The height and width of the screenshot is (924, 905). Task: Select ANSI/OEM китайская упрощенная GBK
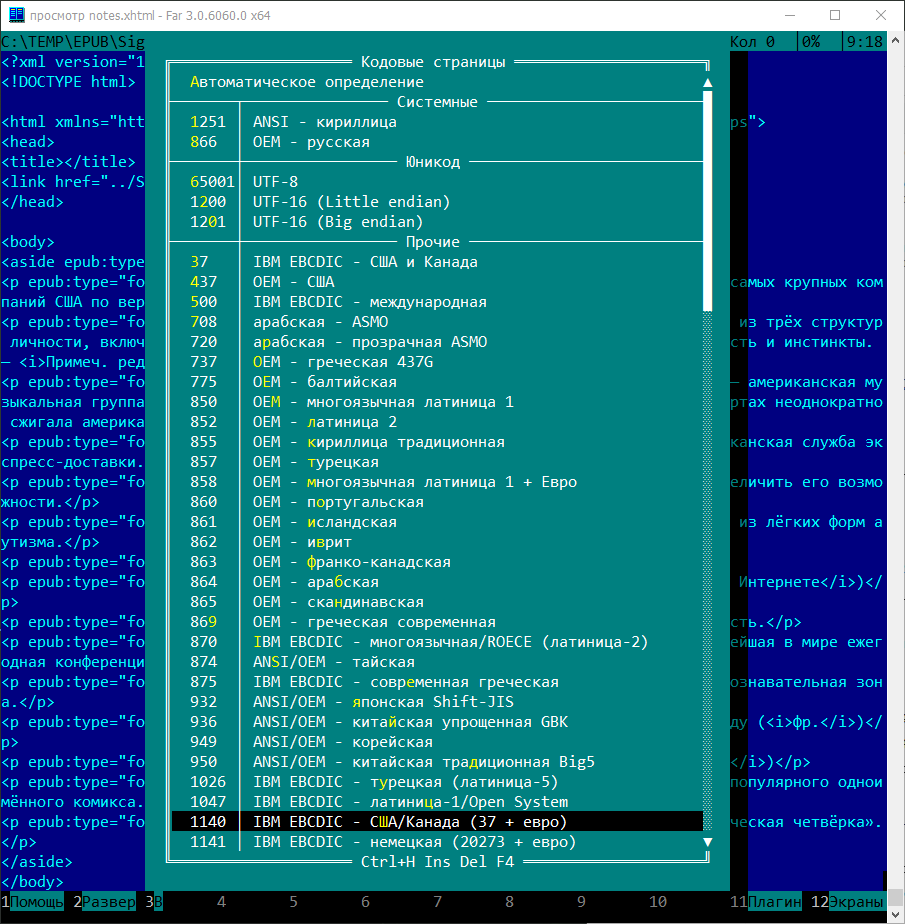coord(437,723)
